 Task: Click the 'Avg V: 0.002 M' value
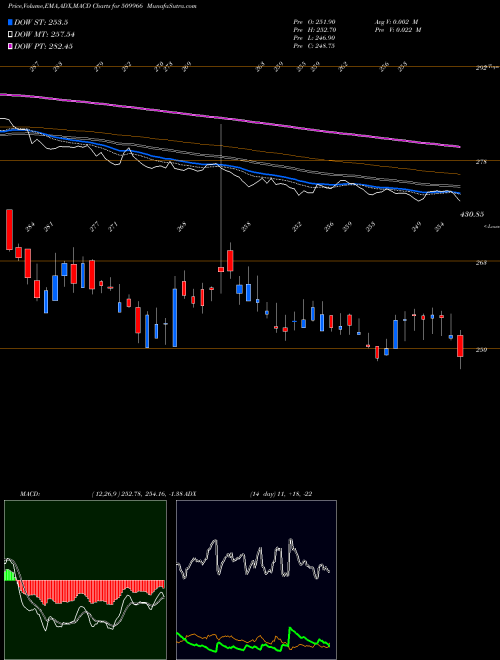pyautogui.click(x=396, y=22)
